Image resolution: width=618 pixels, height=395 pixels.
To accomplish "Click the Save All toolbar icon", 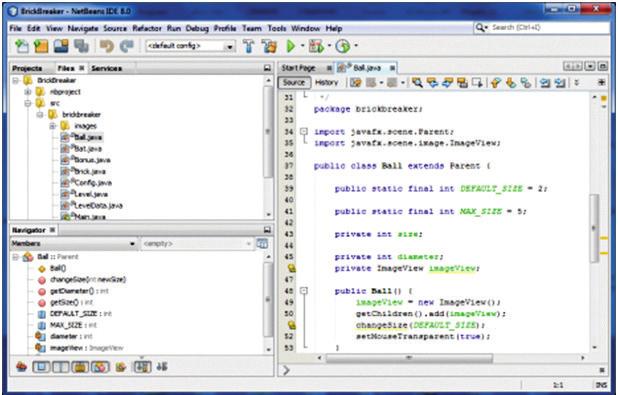I will [x=81, y=46].
